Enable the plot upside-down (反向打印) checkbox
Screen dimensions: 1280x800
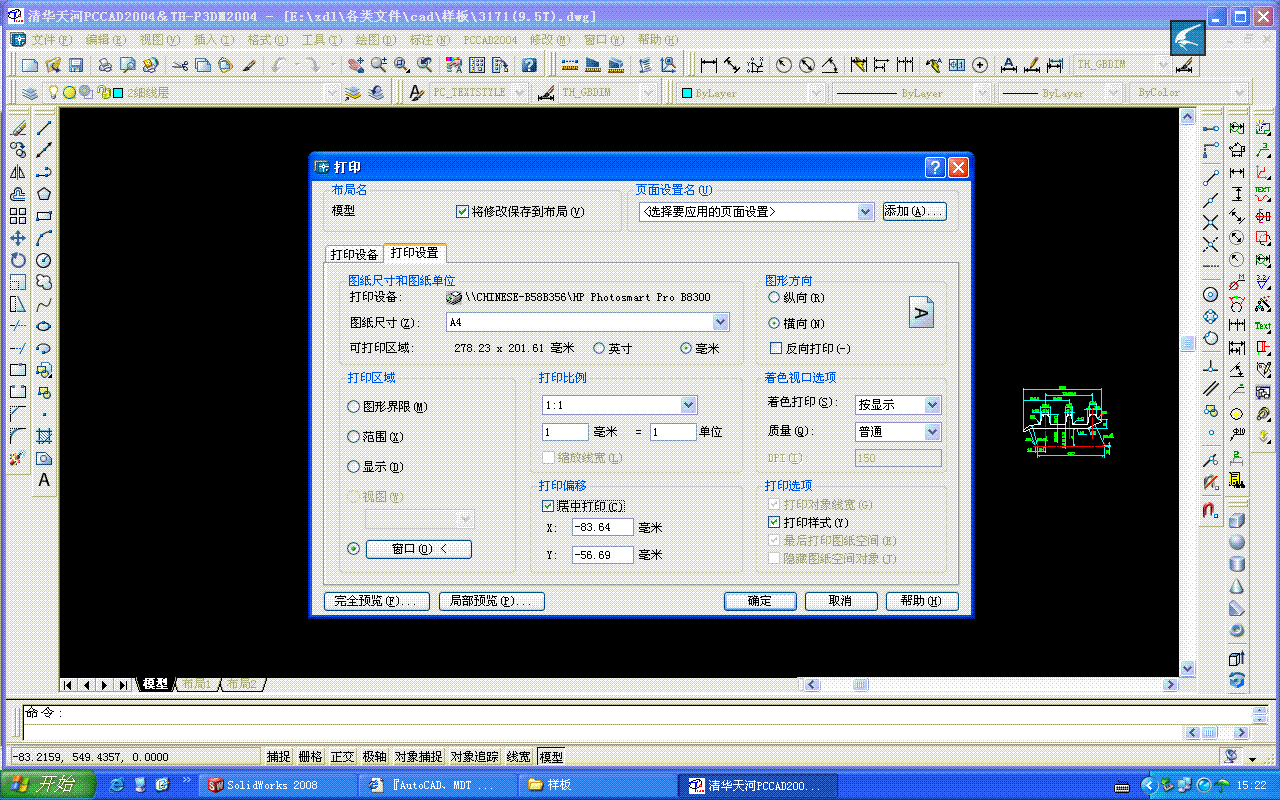776,348
